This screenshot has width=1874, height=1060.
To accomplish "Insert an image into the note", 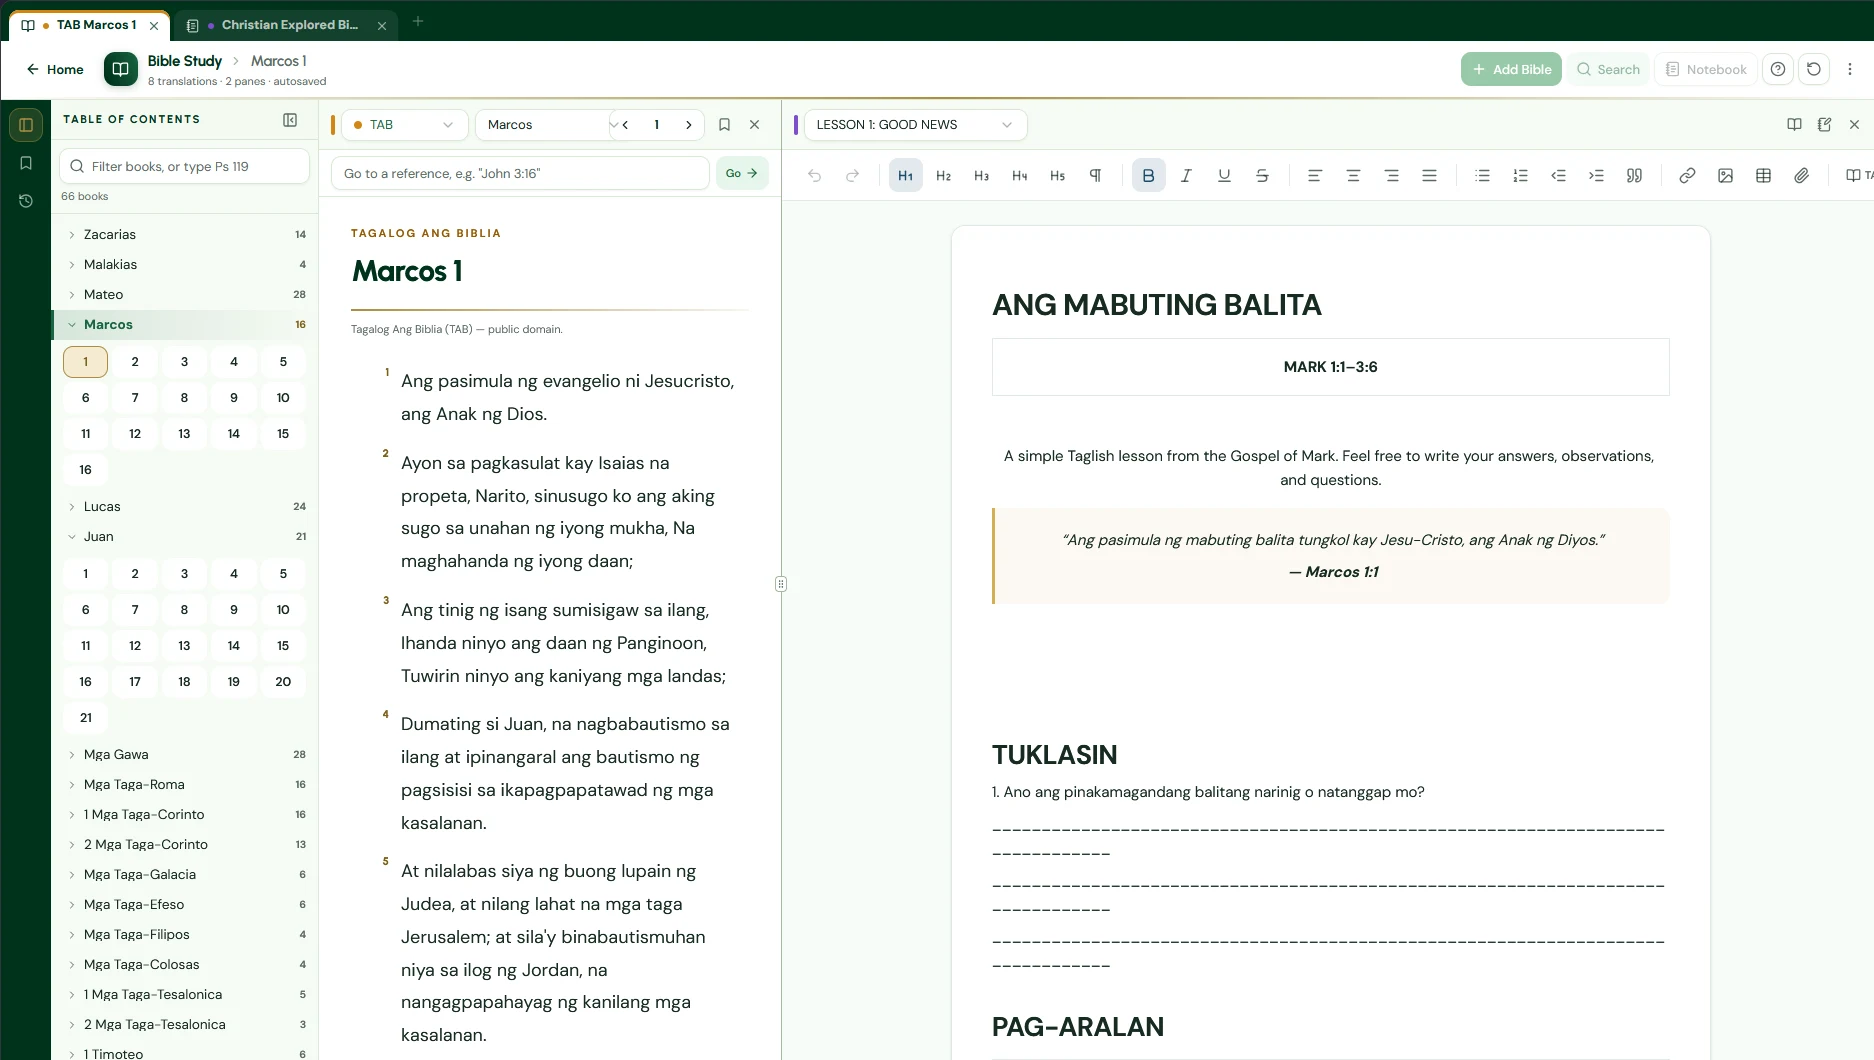I will (x=1725, y=175).
